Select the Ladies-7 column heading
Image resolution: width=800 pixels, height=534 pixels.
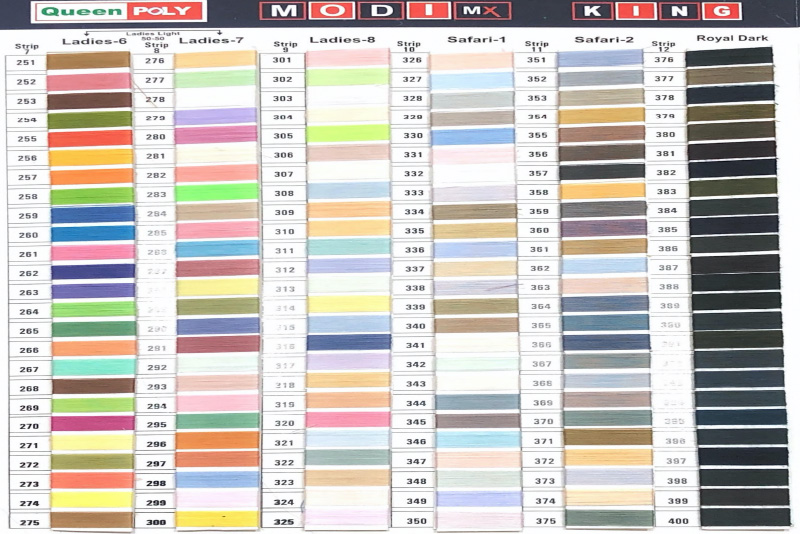click(211, 40)
